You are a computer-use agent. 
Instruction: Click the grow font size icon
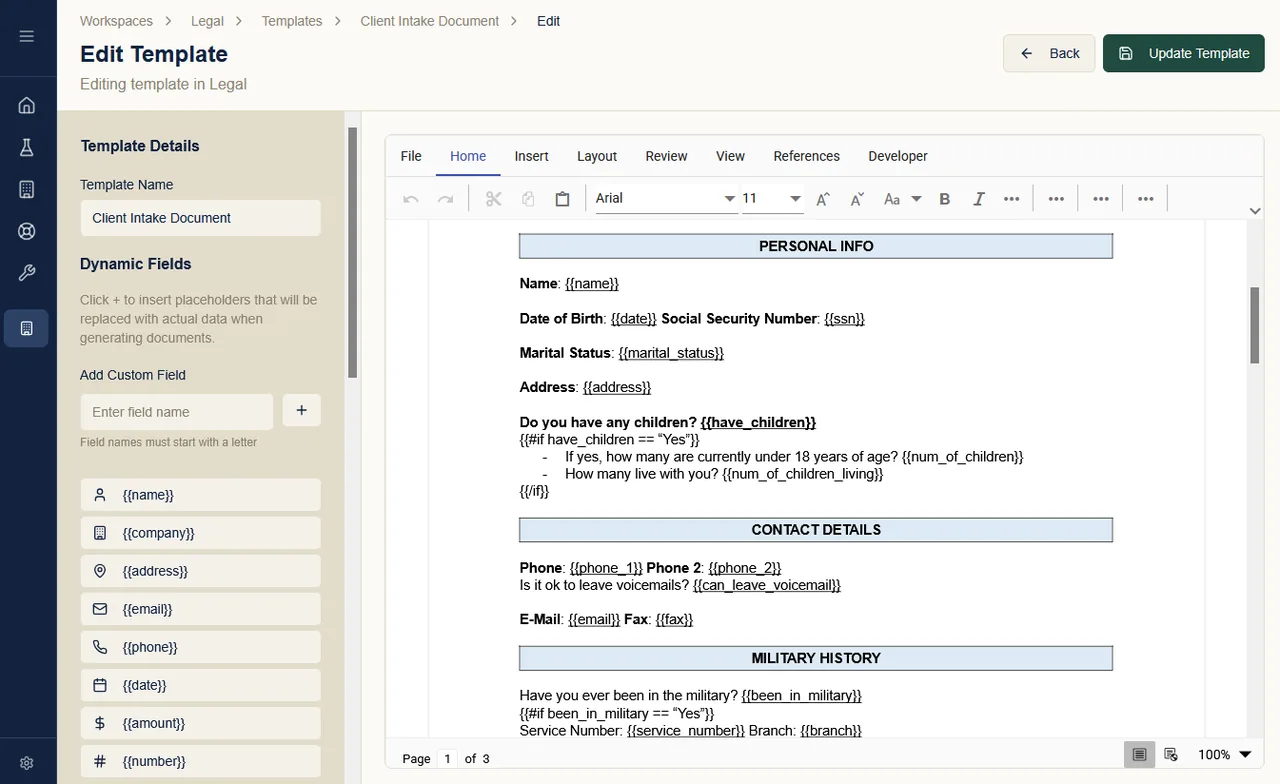[823, 199]
